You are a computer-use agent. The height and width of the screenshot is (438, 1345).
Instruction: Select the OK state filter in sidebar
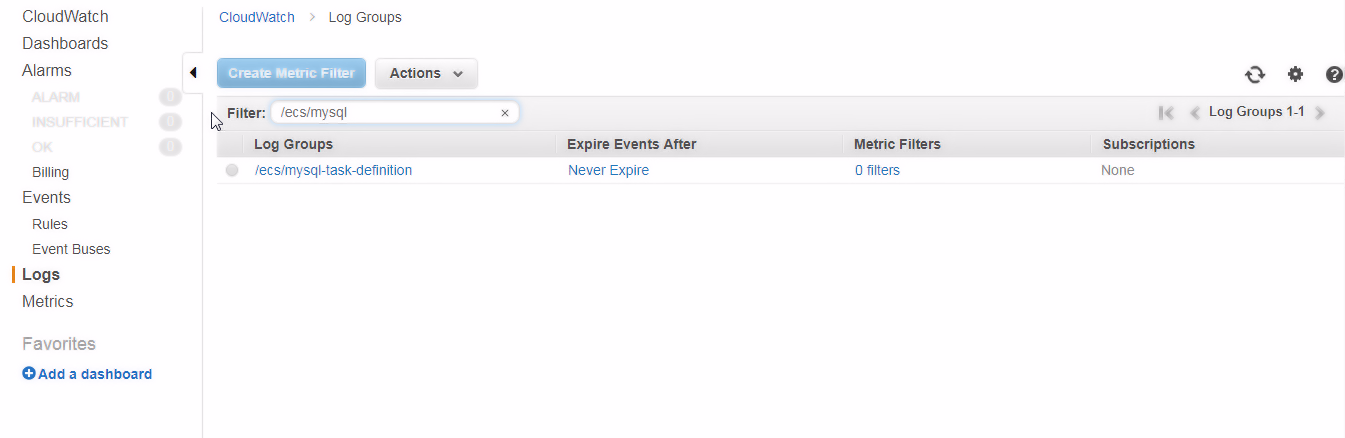(43, 147)
